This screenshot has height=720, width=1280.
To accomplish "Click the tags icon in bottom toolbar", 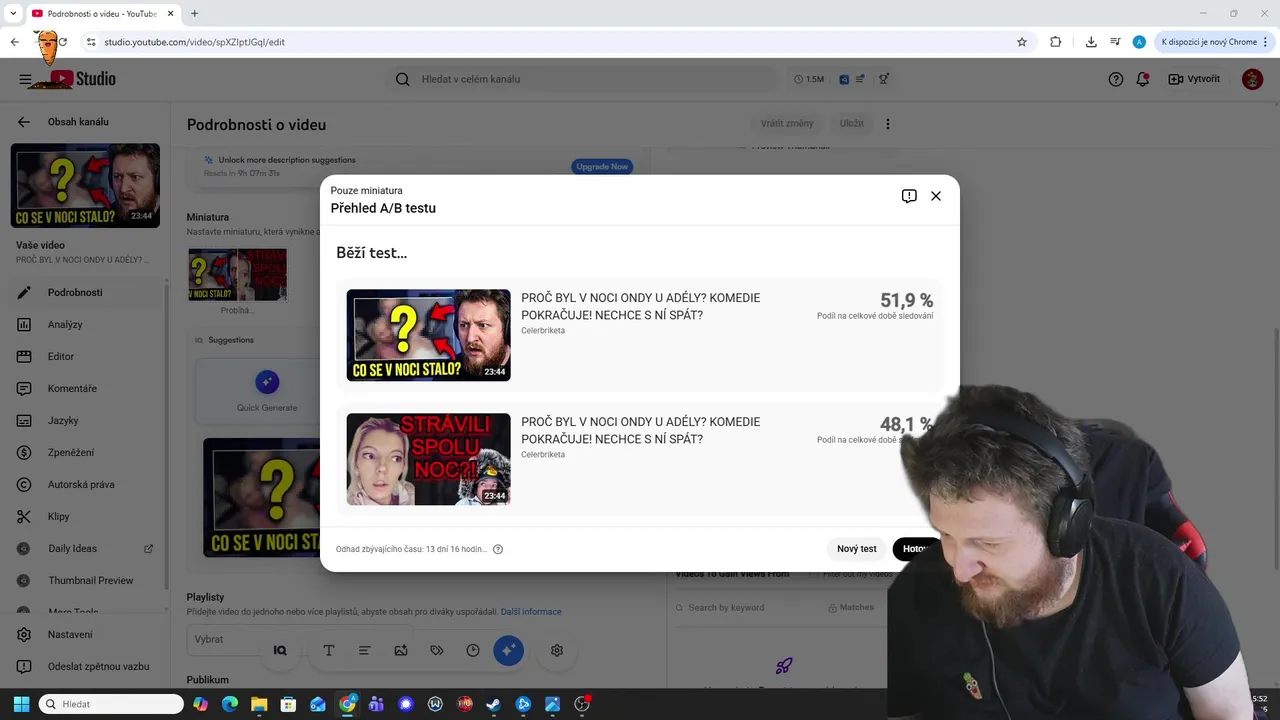I will 437,650.
